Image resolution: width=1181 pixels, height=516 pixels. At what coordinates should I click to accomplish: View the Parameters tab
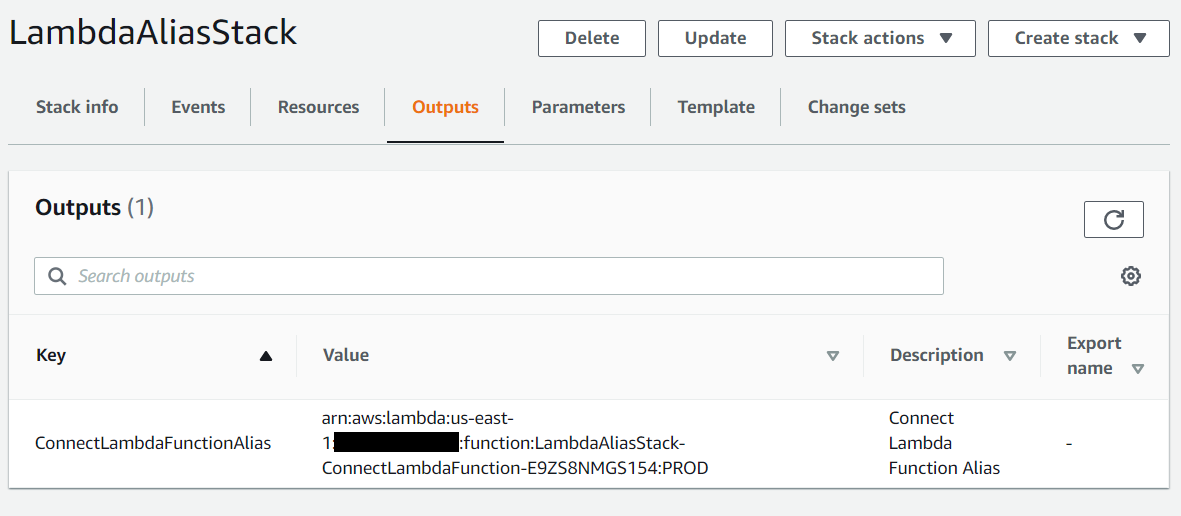(x=578, y=107)
